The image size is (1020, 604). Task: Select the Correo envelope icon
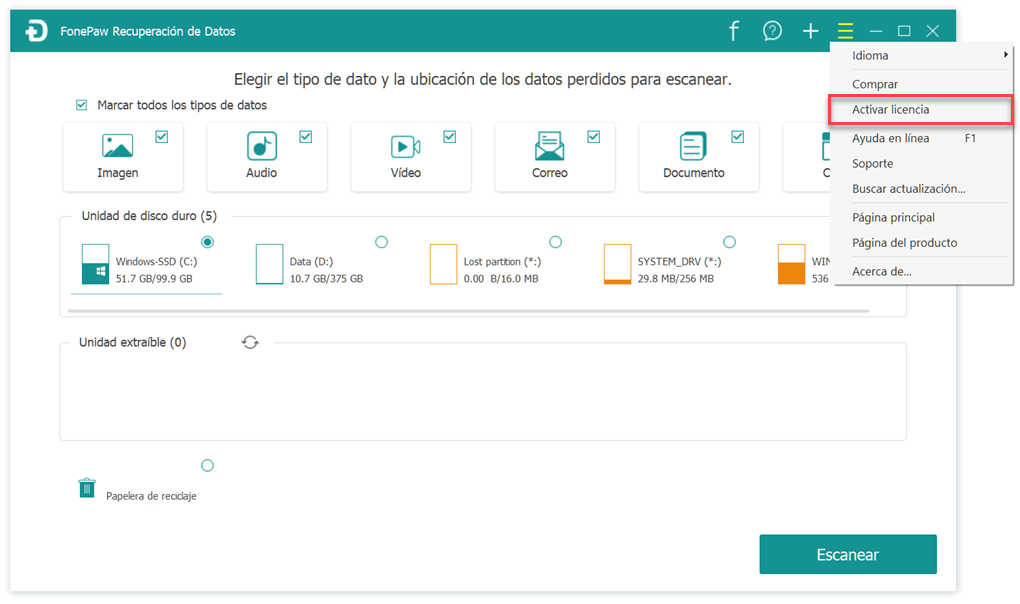pyautogui.click(x=549, y=146)
